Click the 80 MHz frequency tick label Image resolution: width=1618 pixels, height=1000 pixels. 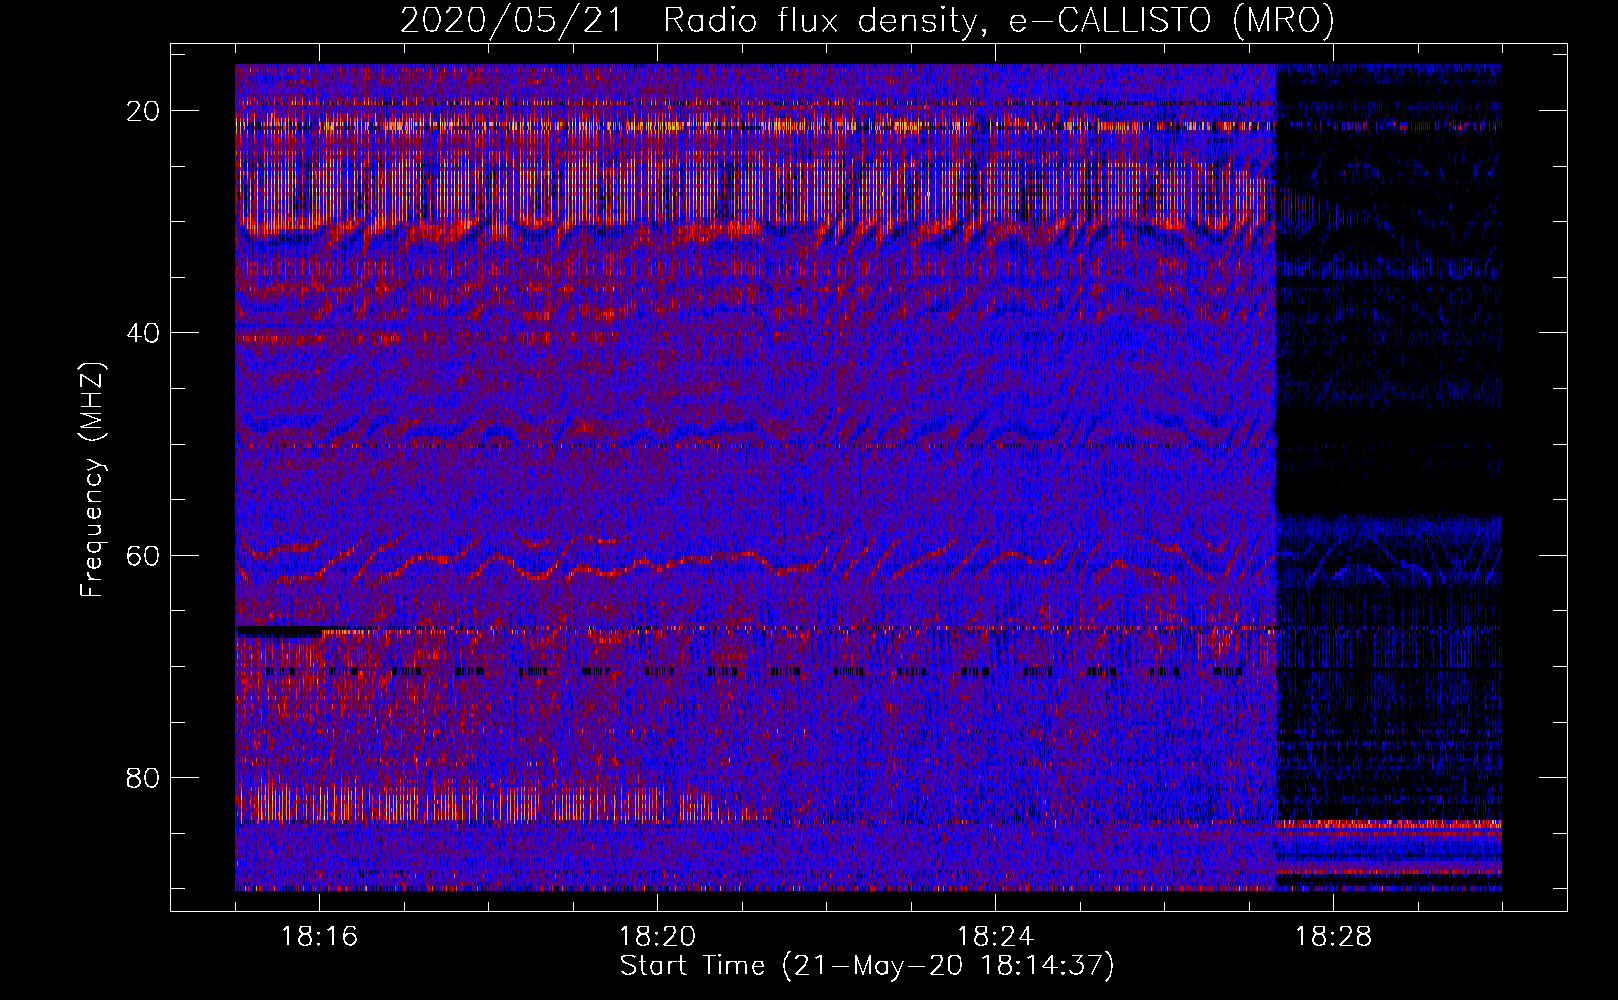click(x=143, y=777)
